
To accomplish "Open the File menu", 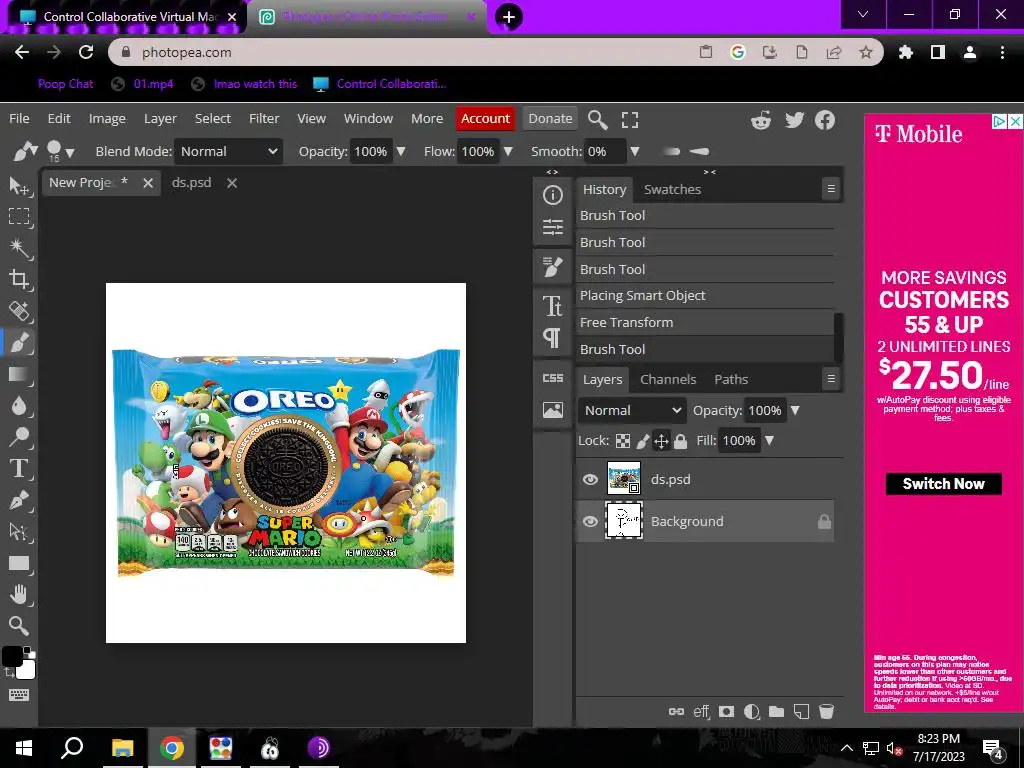I will 19,118.
